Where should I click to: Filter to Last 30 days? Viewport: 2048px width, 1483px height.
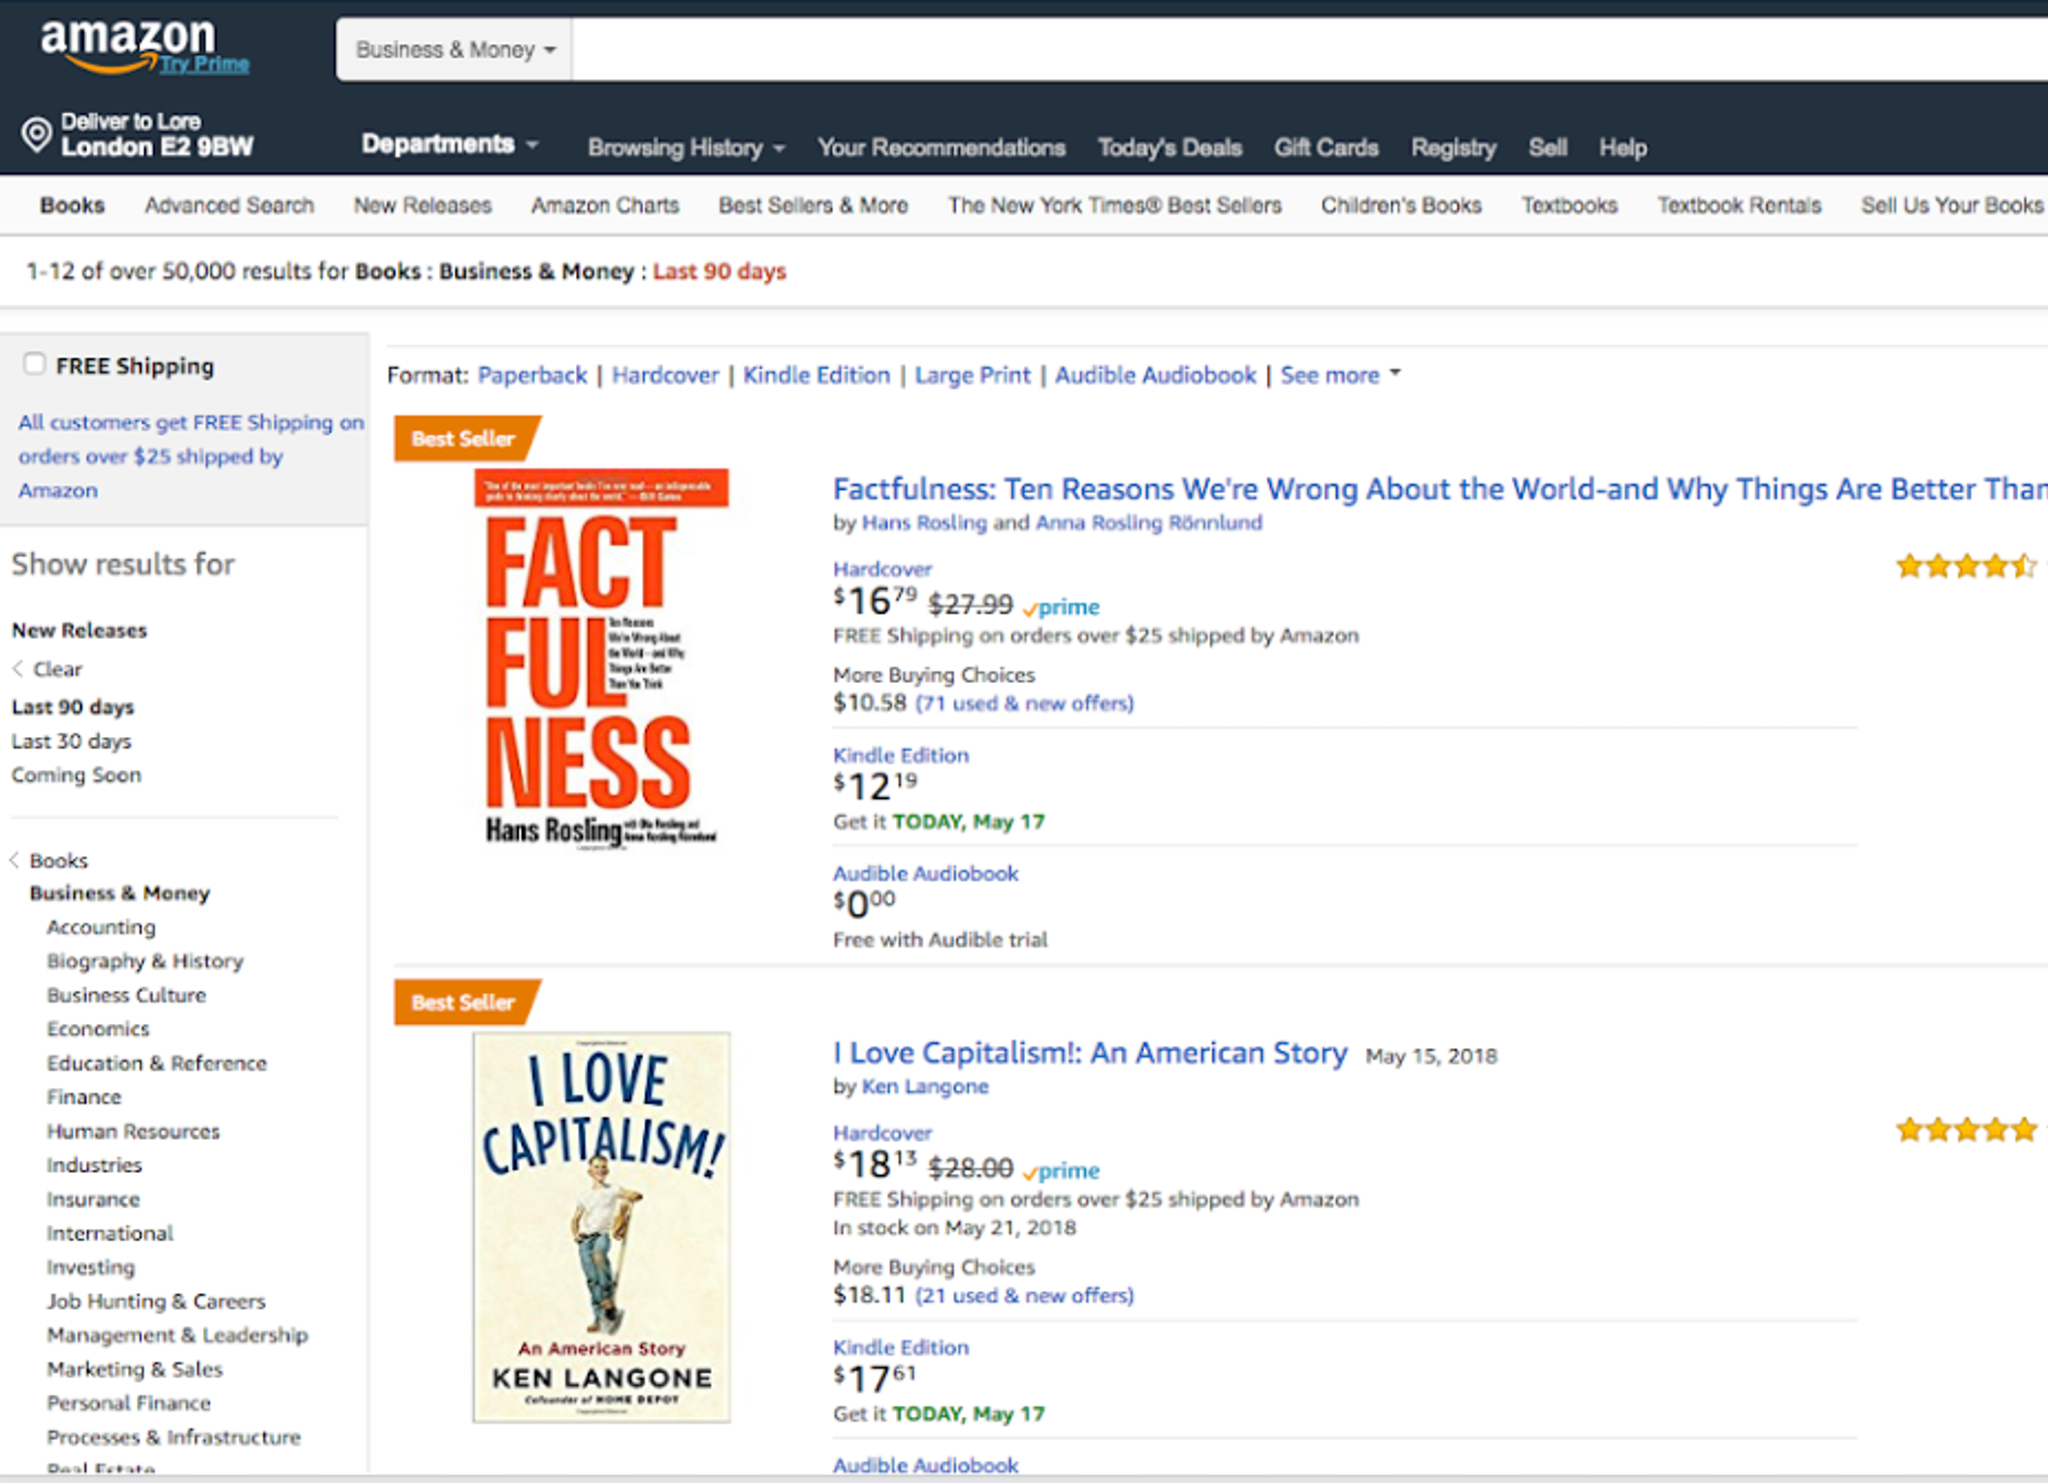(71, 741)
